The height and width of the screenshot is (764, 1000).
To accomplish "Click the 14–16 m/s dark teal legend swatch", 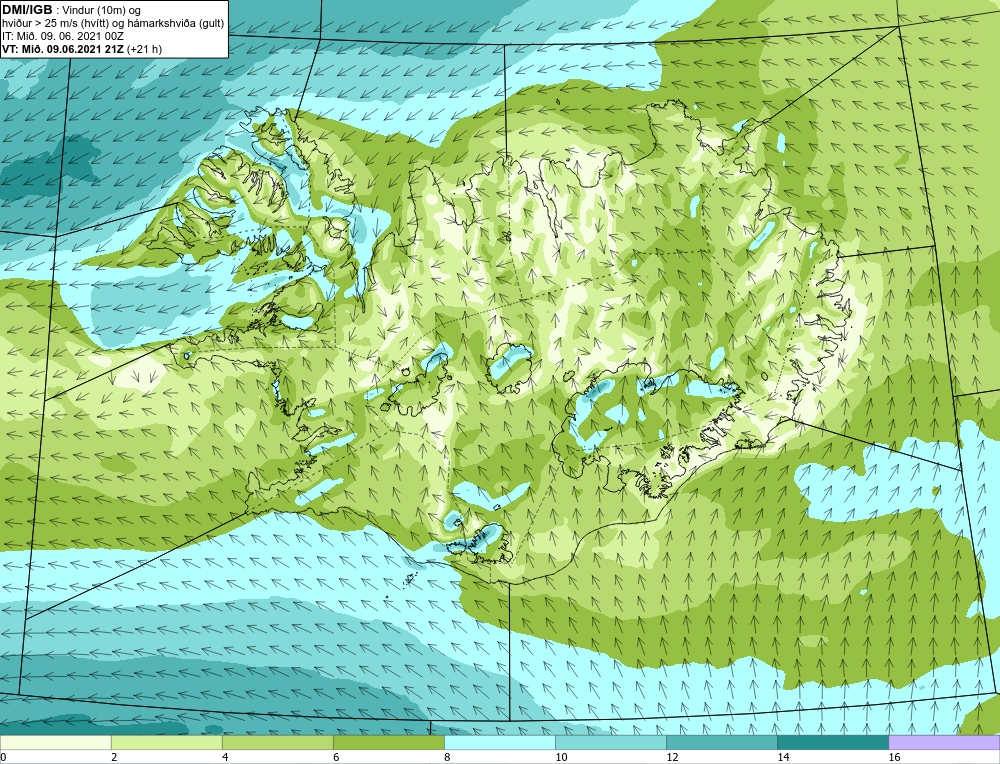I will coord(832,742).
